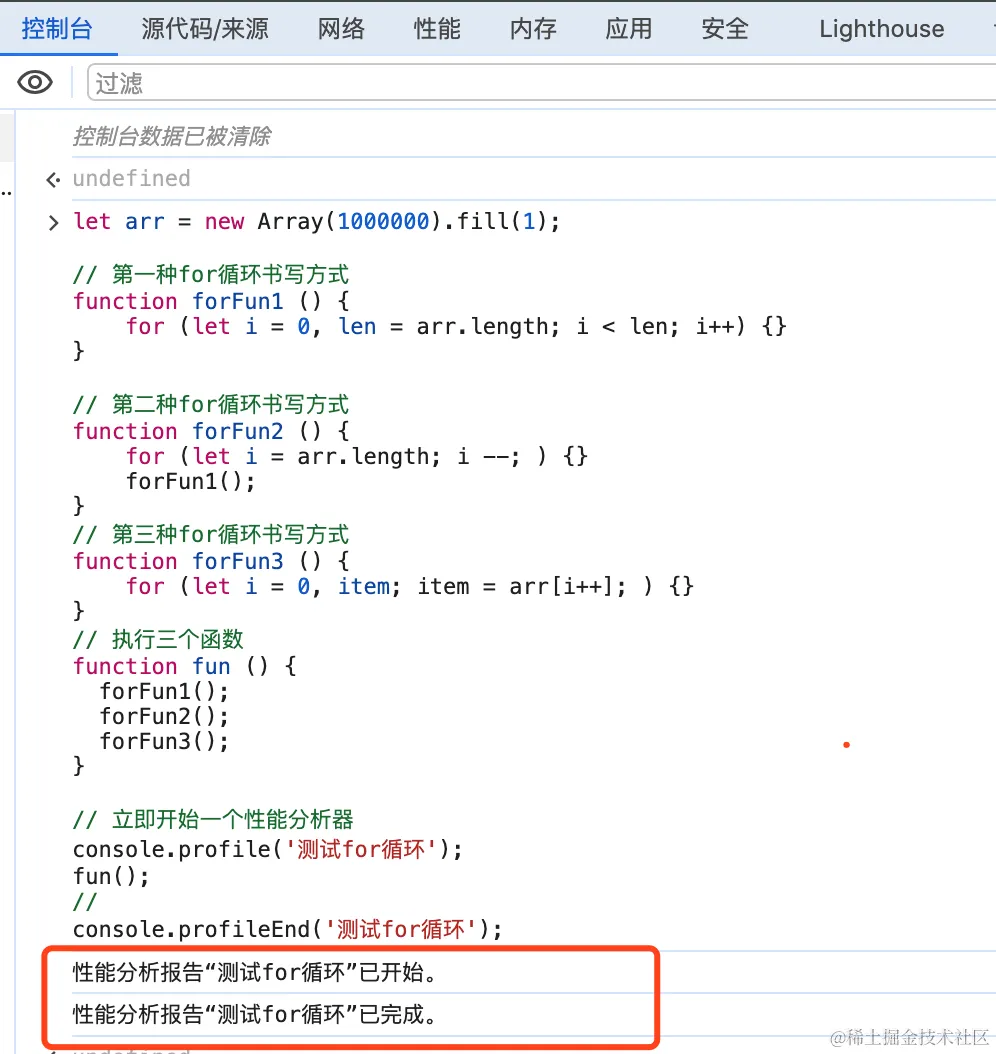
Task: Click the message saying profile 已完成
Action: tap(255, 1015)
